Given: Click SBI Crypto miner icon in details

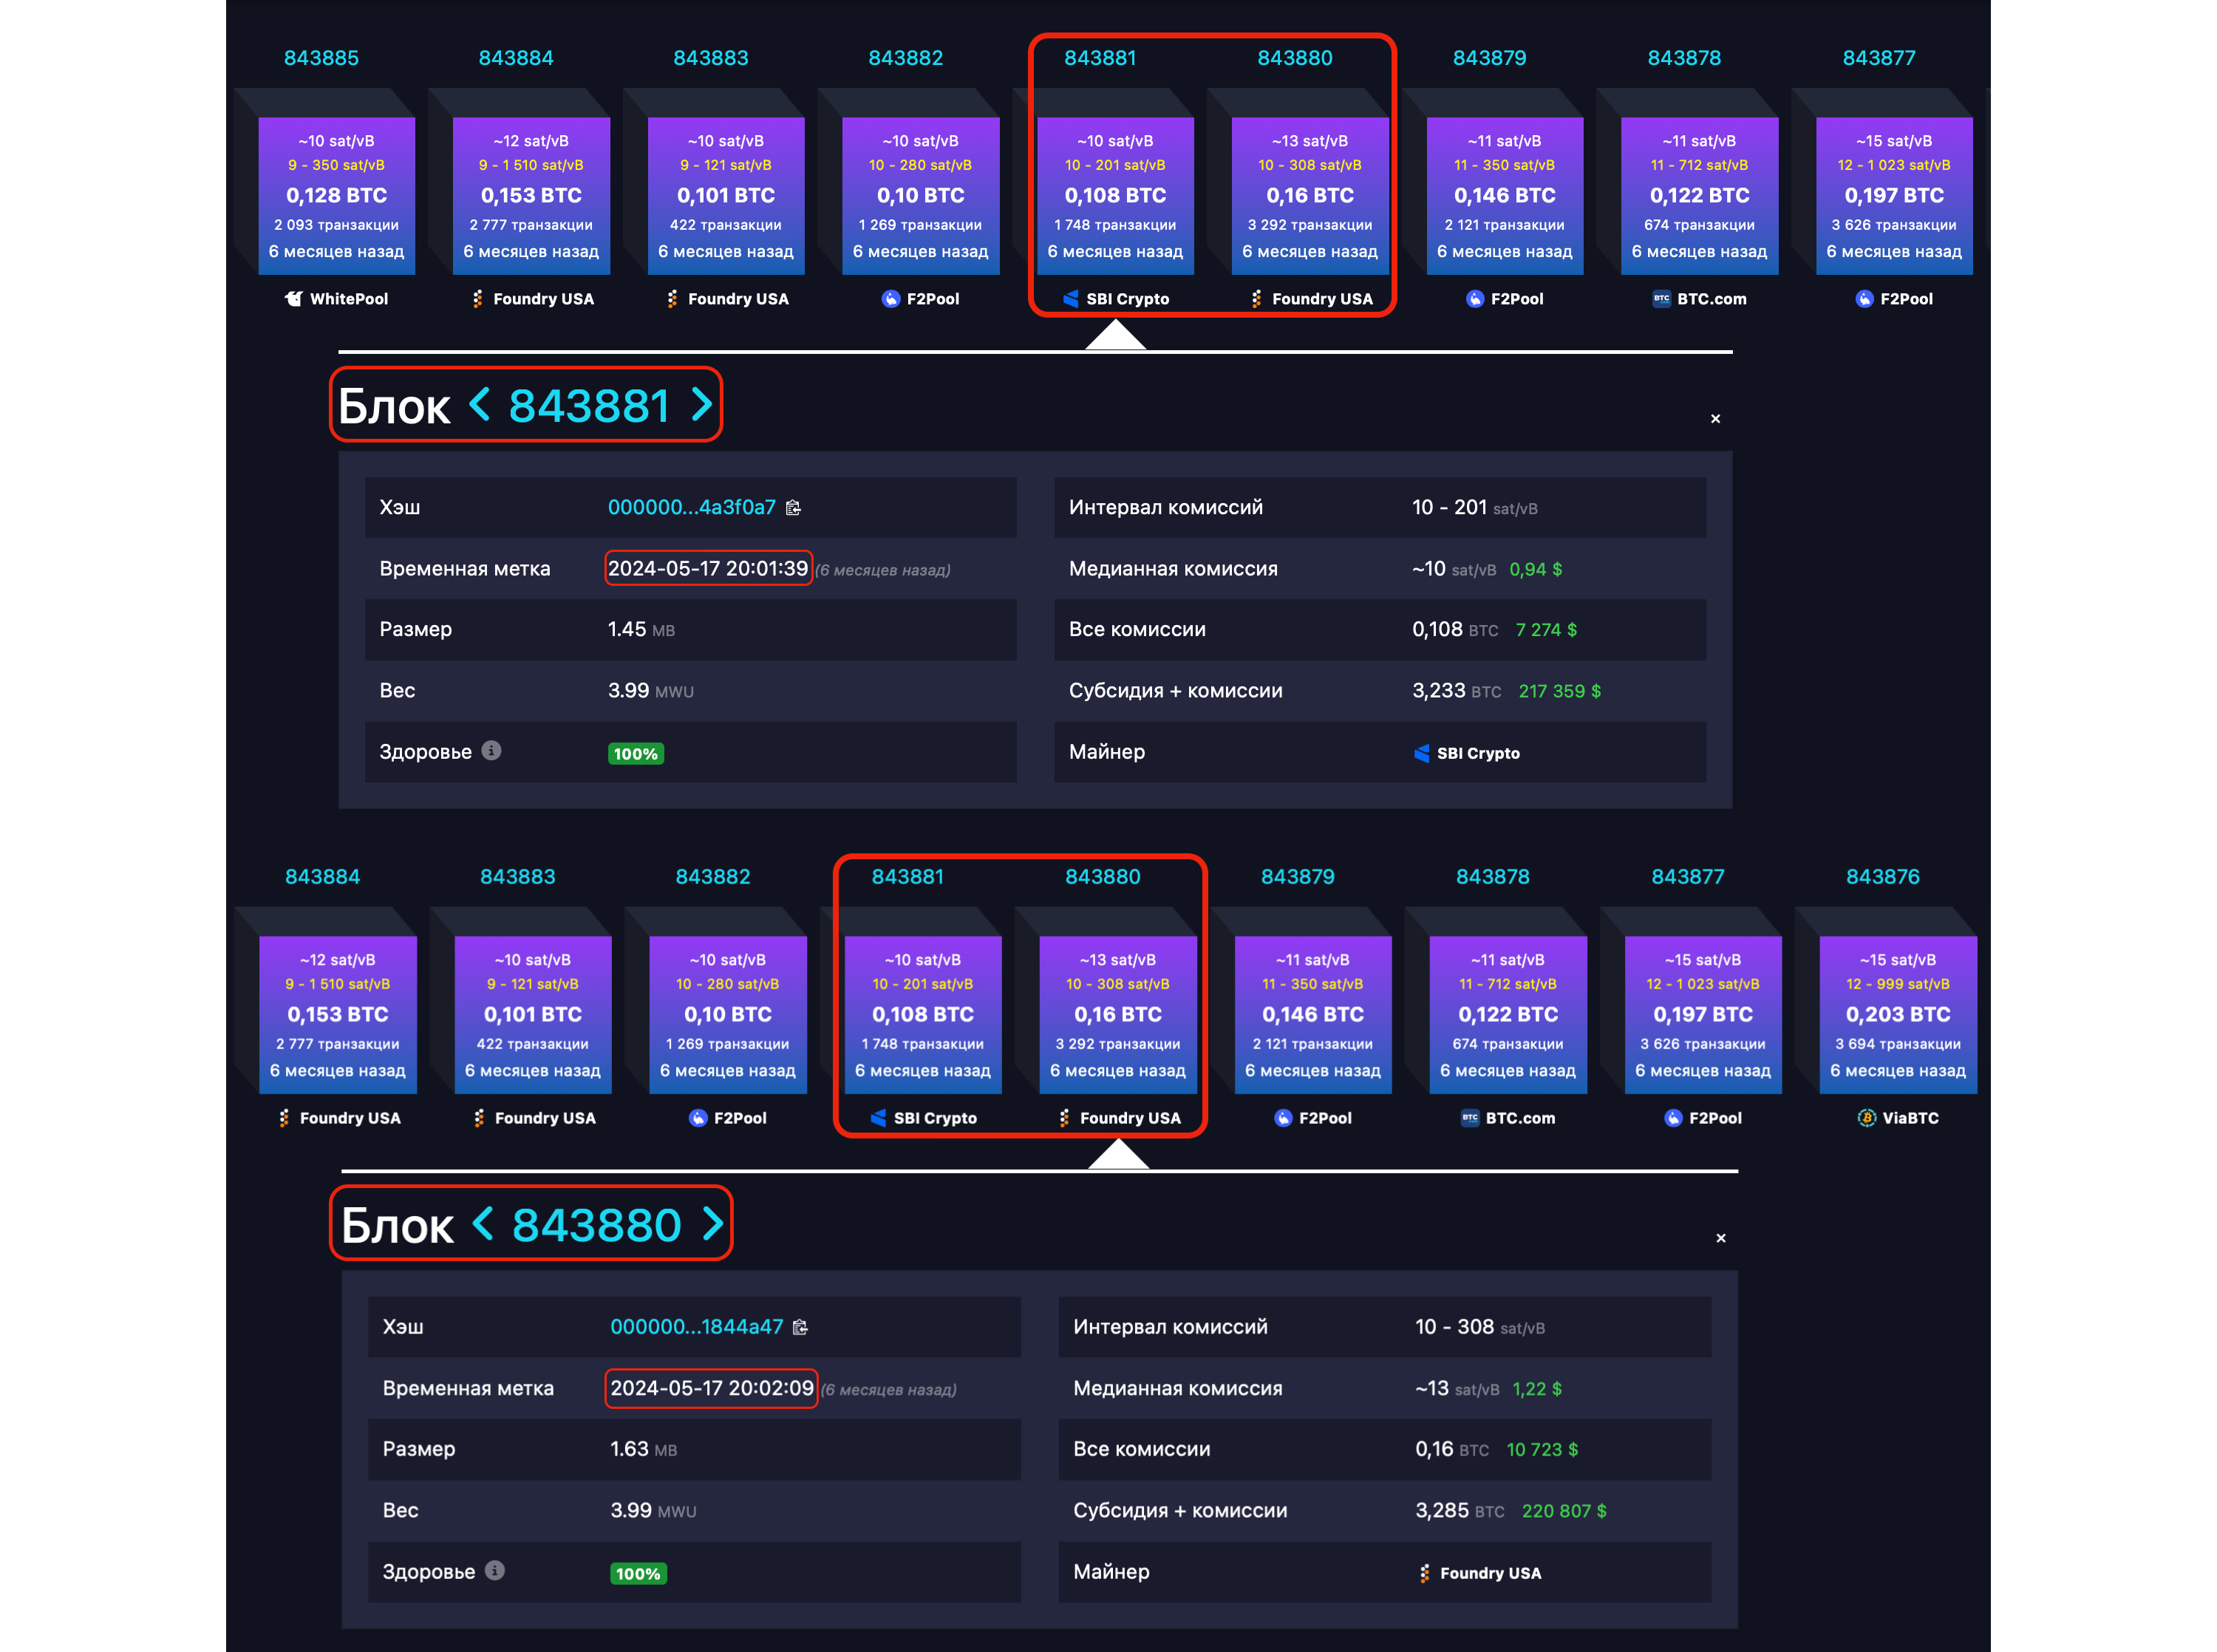Looking at the screenshot, I should 1421,753.
